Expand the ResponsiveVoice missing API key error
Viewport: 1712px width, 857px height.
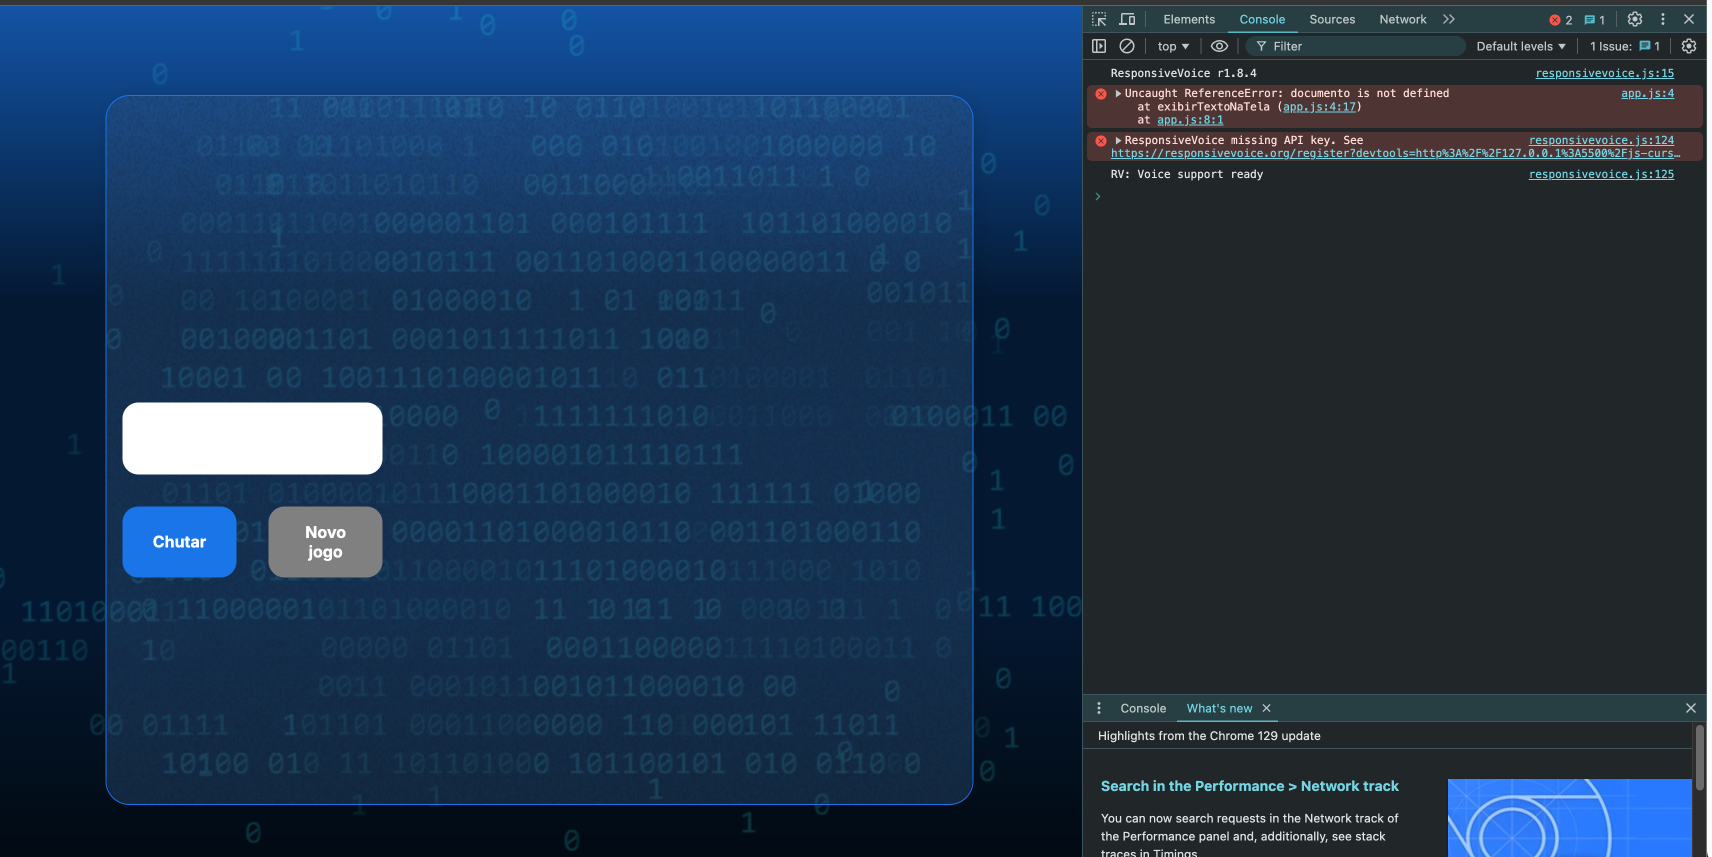pos(1118,140)
